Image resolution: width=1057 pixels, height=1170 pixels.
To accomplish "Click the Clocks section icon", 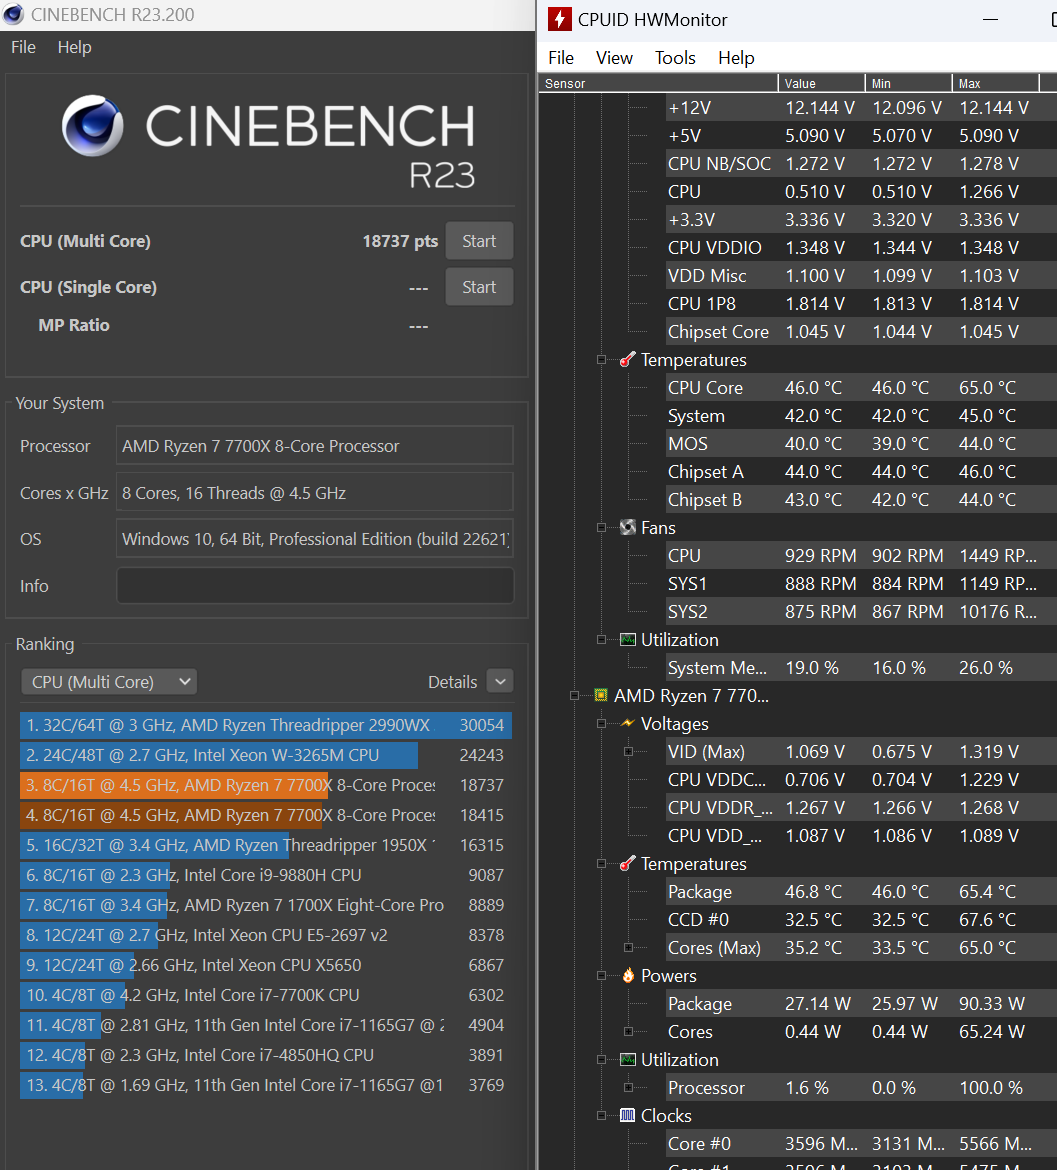I will tap(628, 1116).
